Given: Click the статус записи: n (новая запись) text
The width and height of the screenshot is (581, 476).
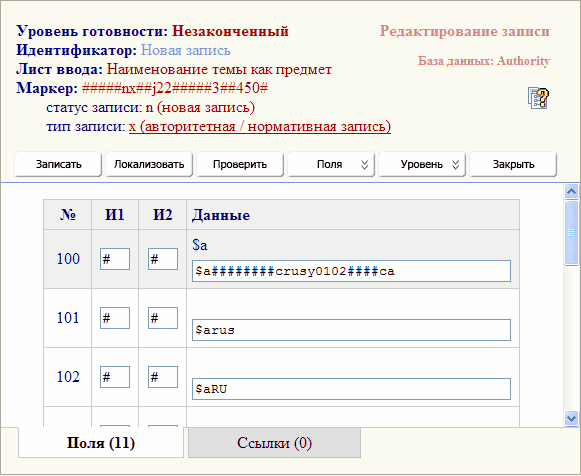Looking at the screenshot, I should 150,107.
